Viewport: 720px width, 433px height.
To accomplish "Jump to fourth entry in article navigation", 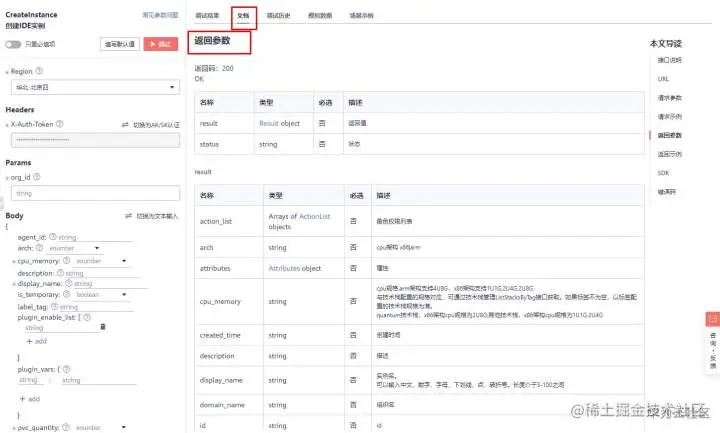I will pyautogui.click(x=669, y=117).
